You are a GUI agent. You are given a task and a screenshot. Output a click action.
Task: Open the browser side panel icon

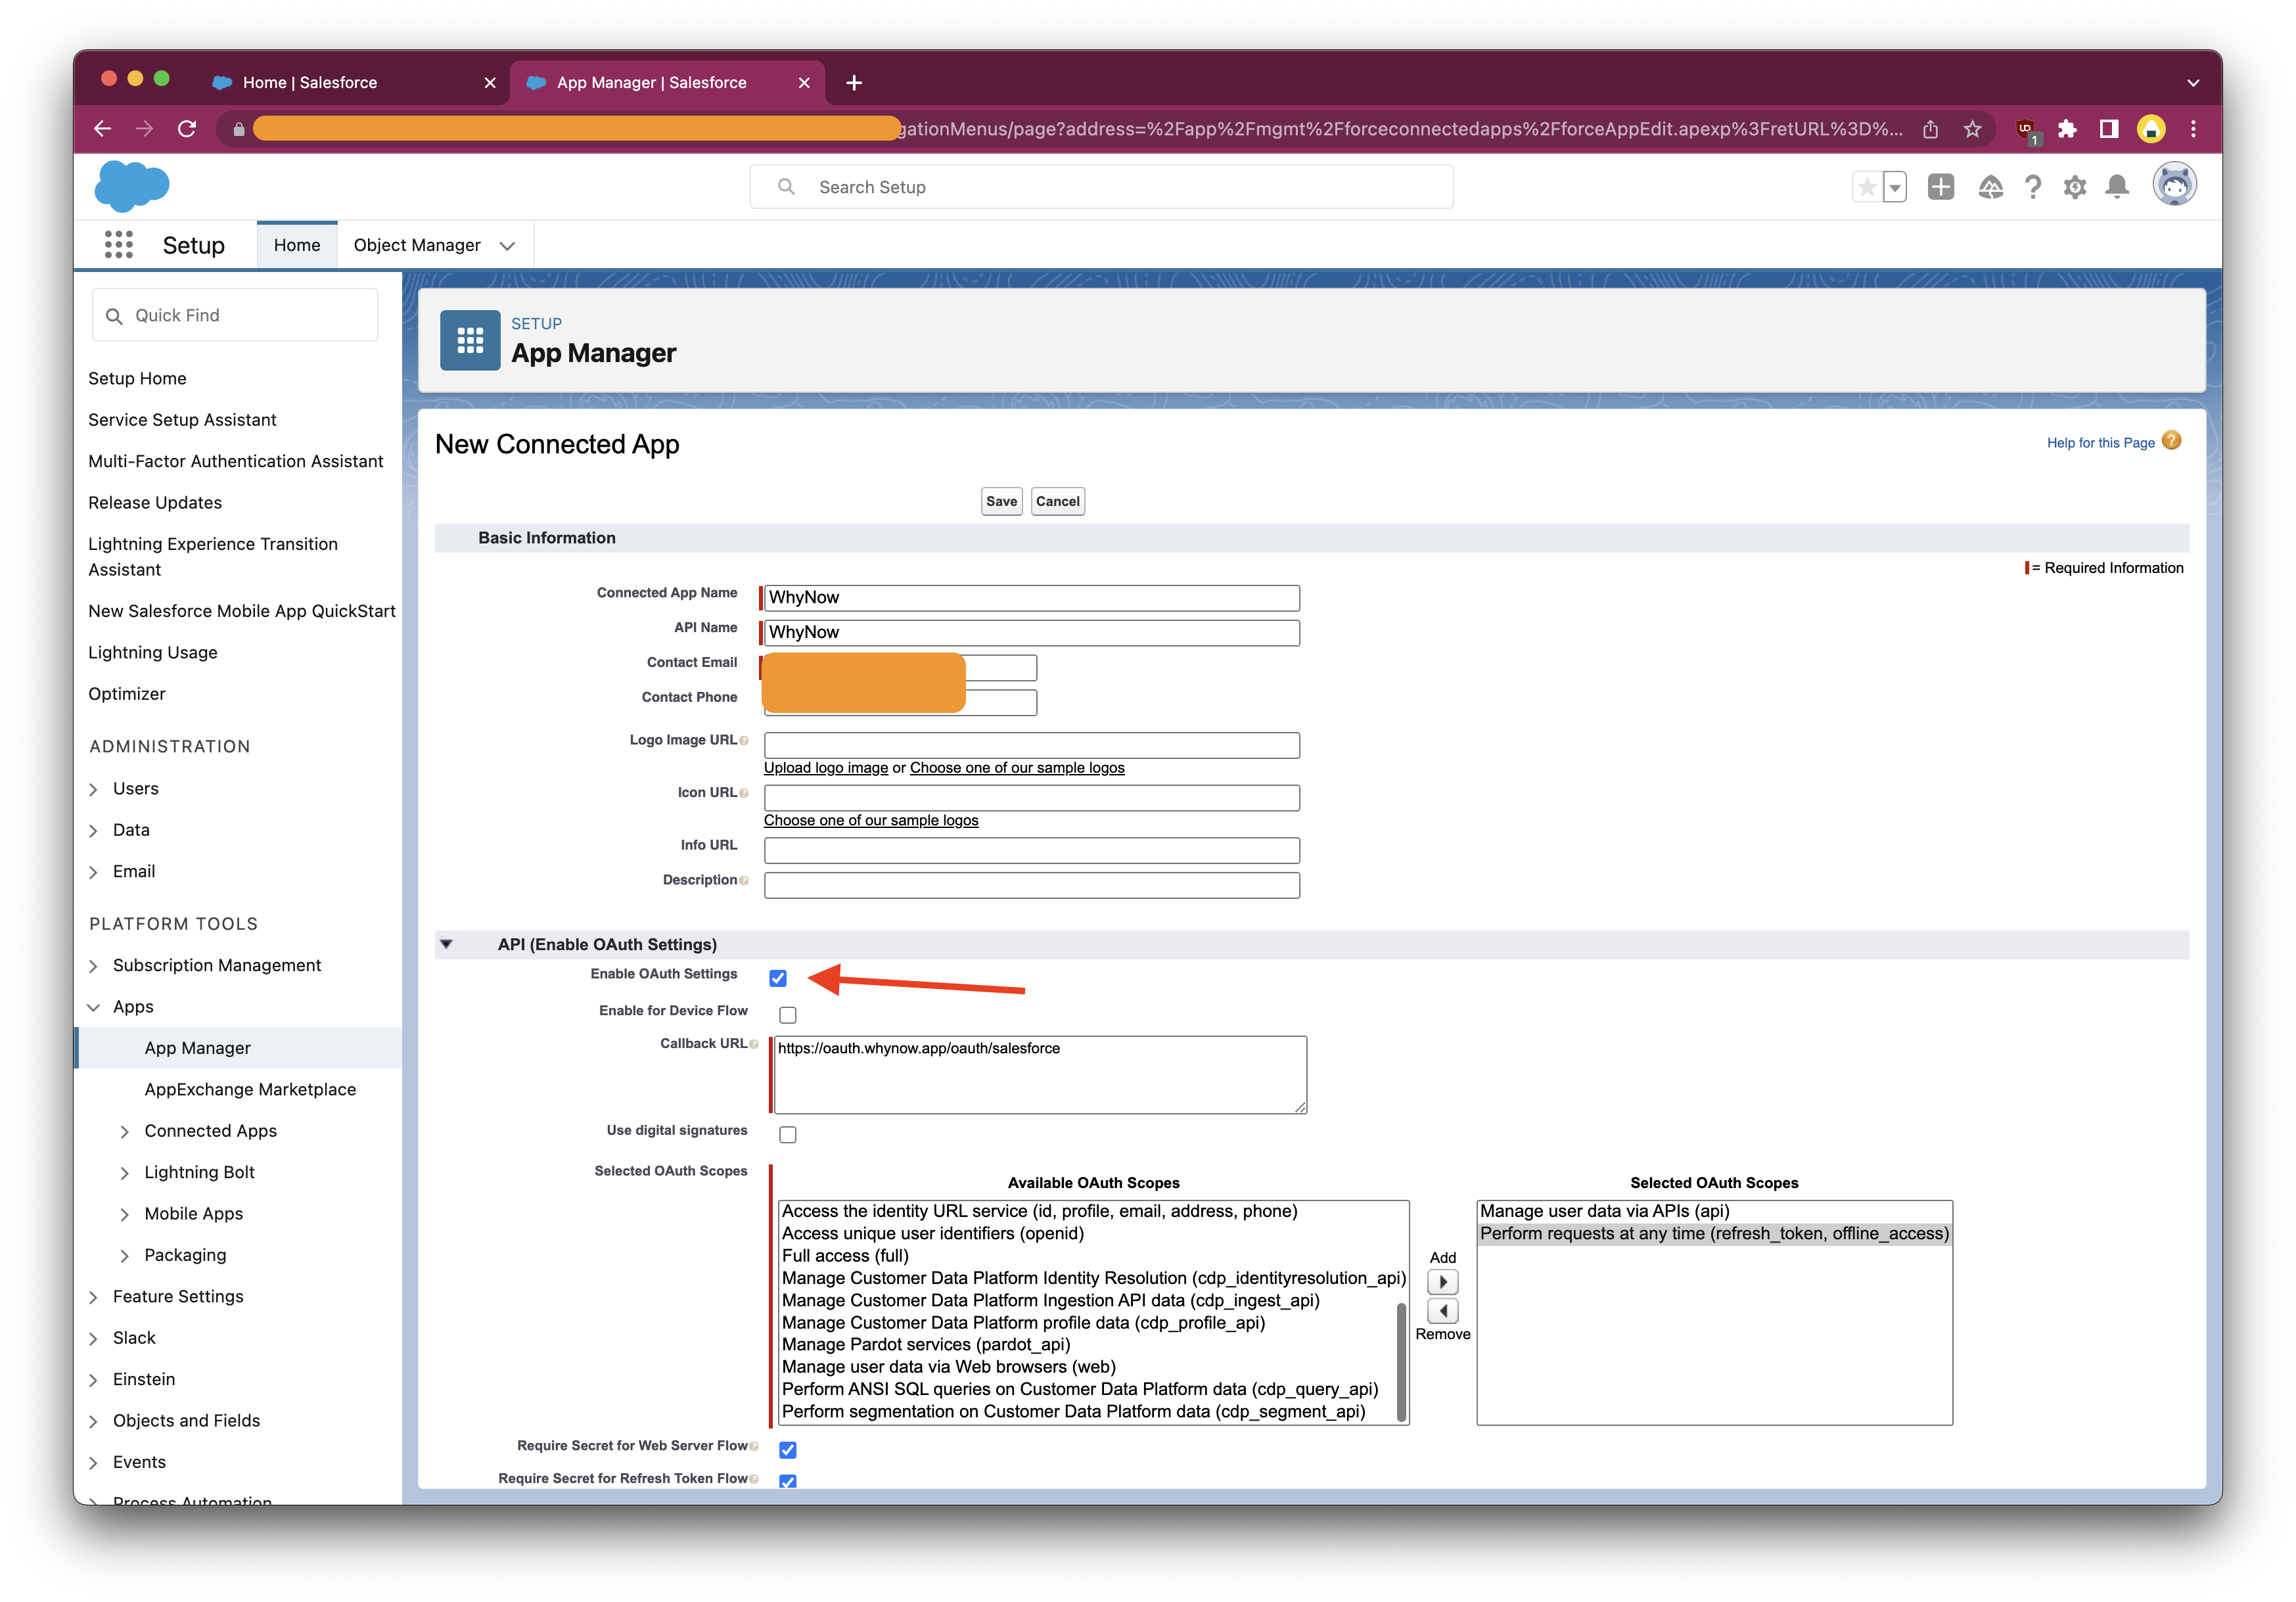(2109, 129)
